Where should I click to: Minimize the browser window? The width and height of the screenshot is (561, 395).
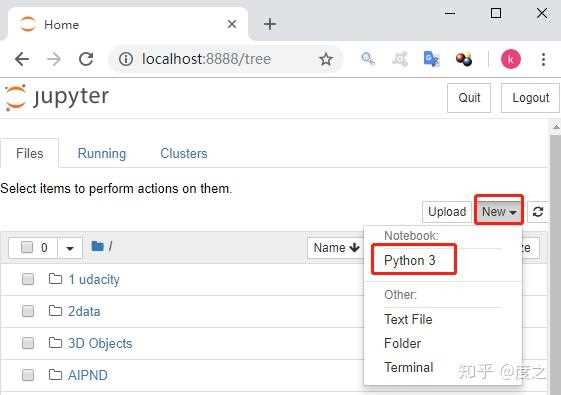(x=450, y=13)
